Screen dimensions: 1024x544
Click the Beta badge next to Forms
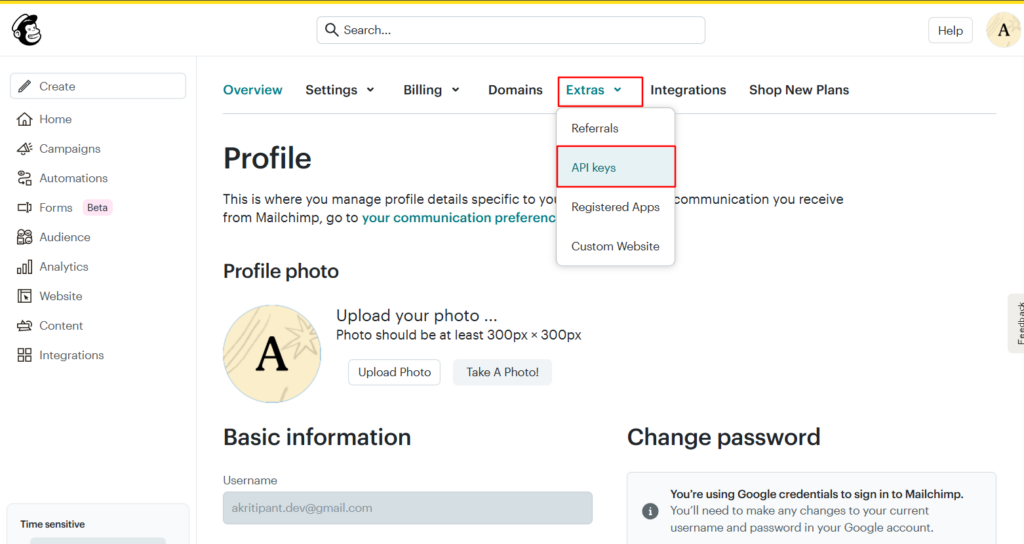pos(97,208)
